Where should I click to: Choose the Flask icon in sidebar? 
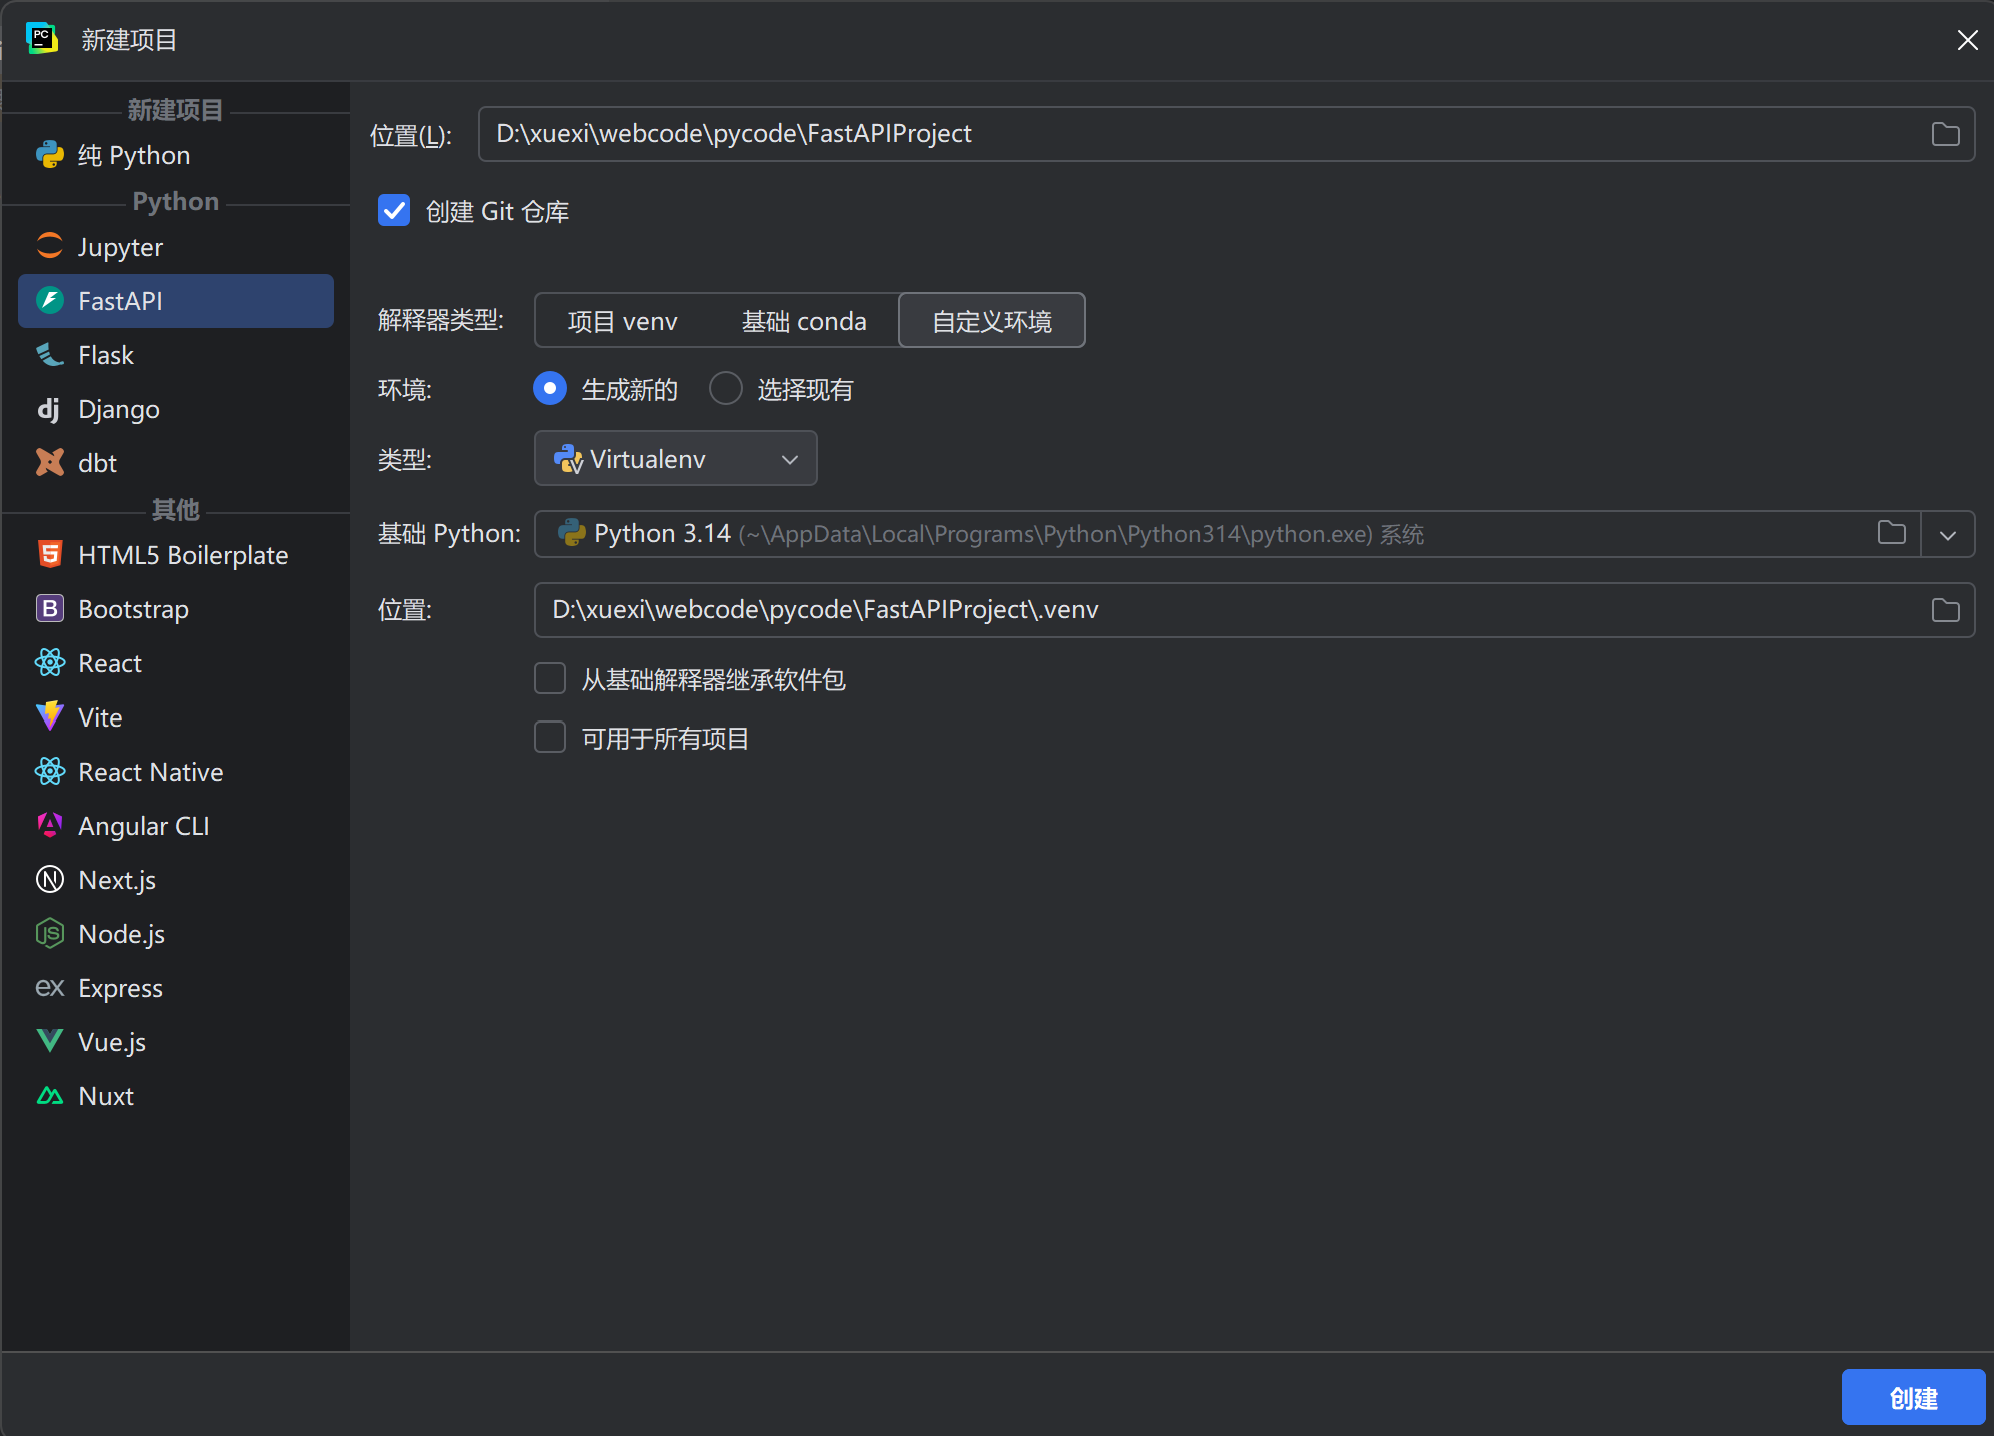coord(50,354)
